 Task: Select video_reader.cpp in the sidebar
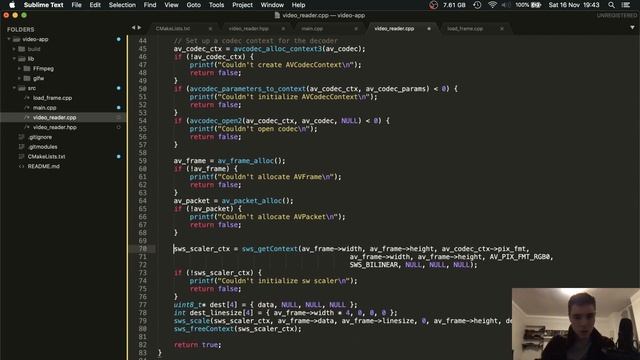(54, 118)
